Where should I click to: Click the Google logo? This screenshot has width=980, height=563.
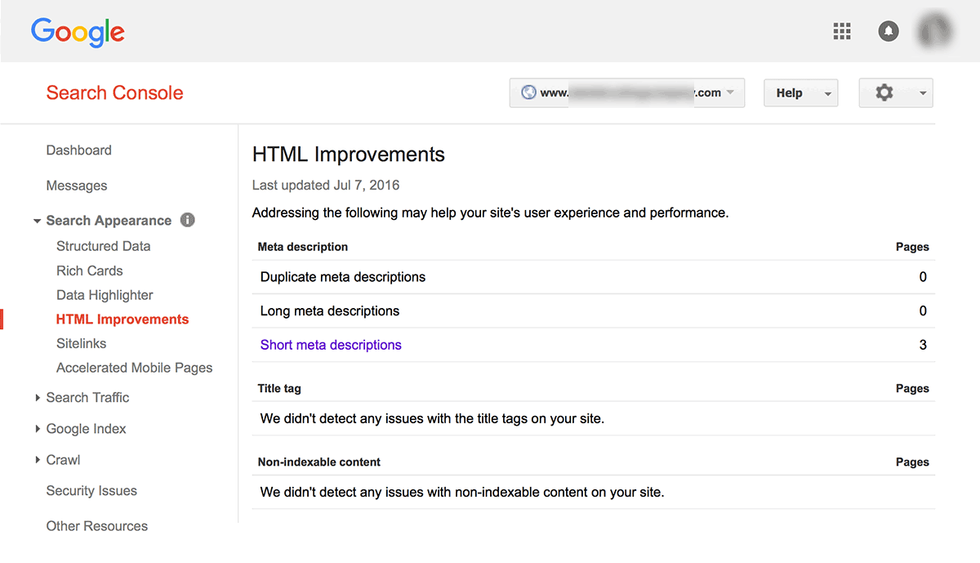pyautogui.click(x=78, y=32)
